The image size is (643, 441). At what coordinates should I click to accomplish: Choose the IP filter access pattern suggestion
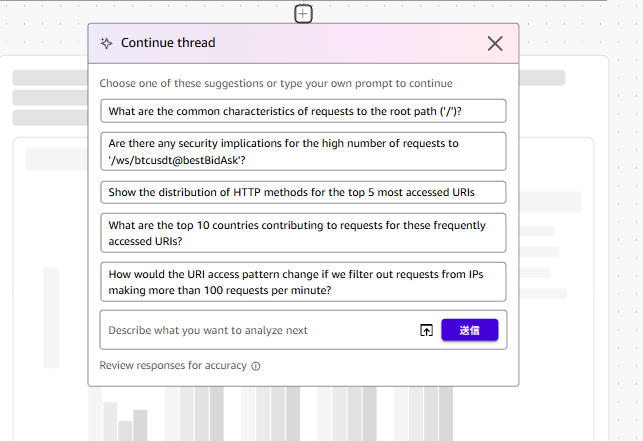click(x=303, y=282)
